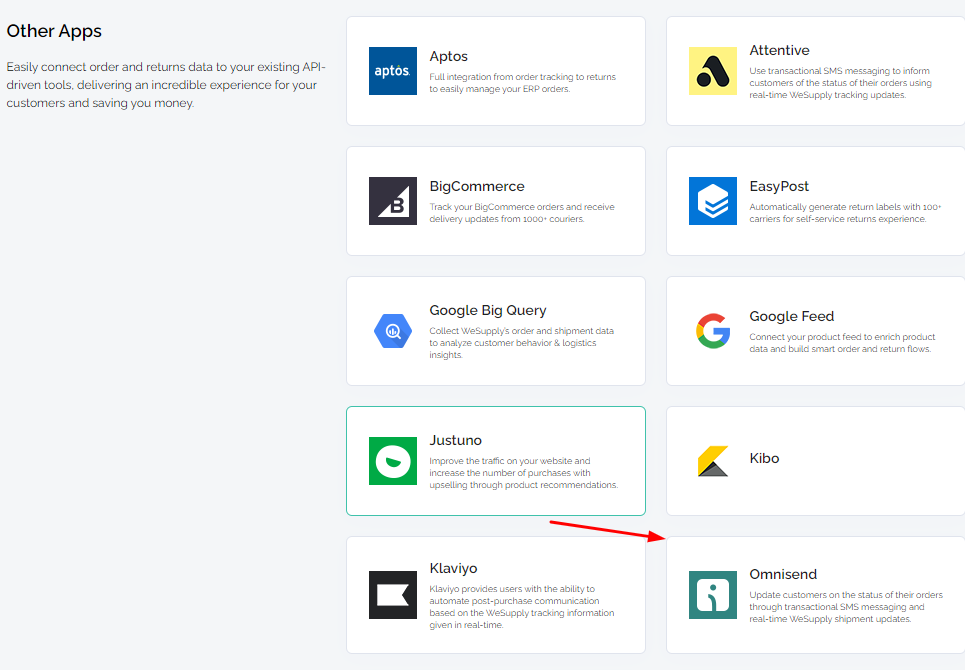Select the Justuno card title

(455, 441)
